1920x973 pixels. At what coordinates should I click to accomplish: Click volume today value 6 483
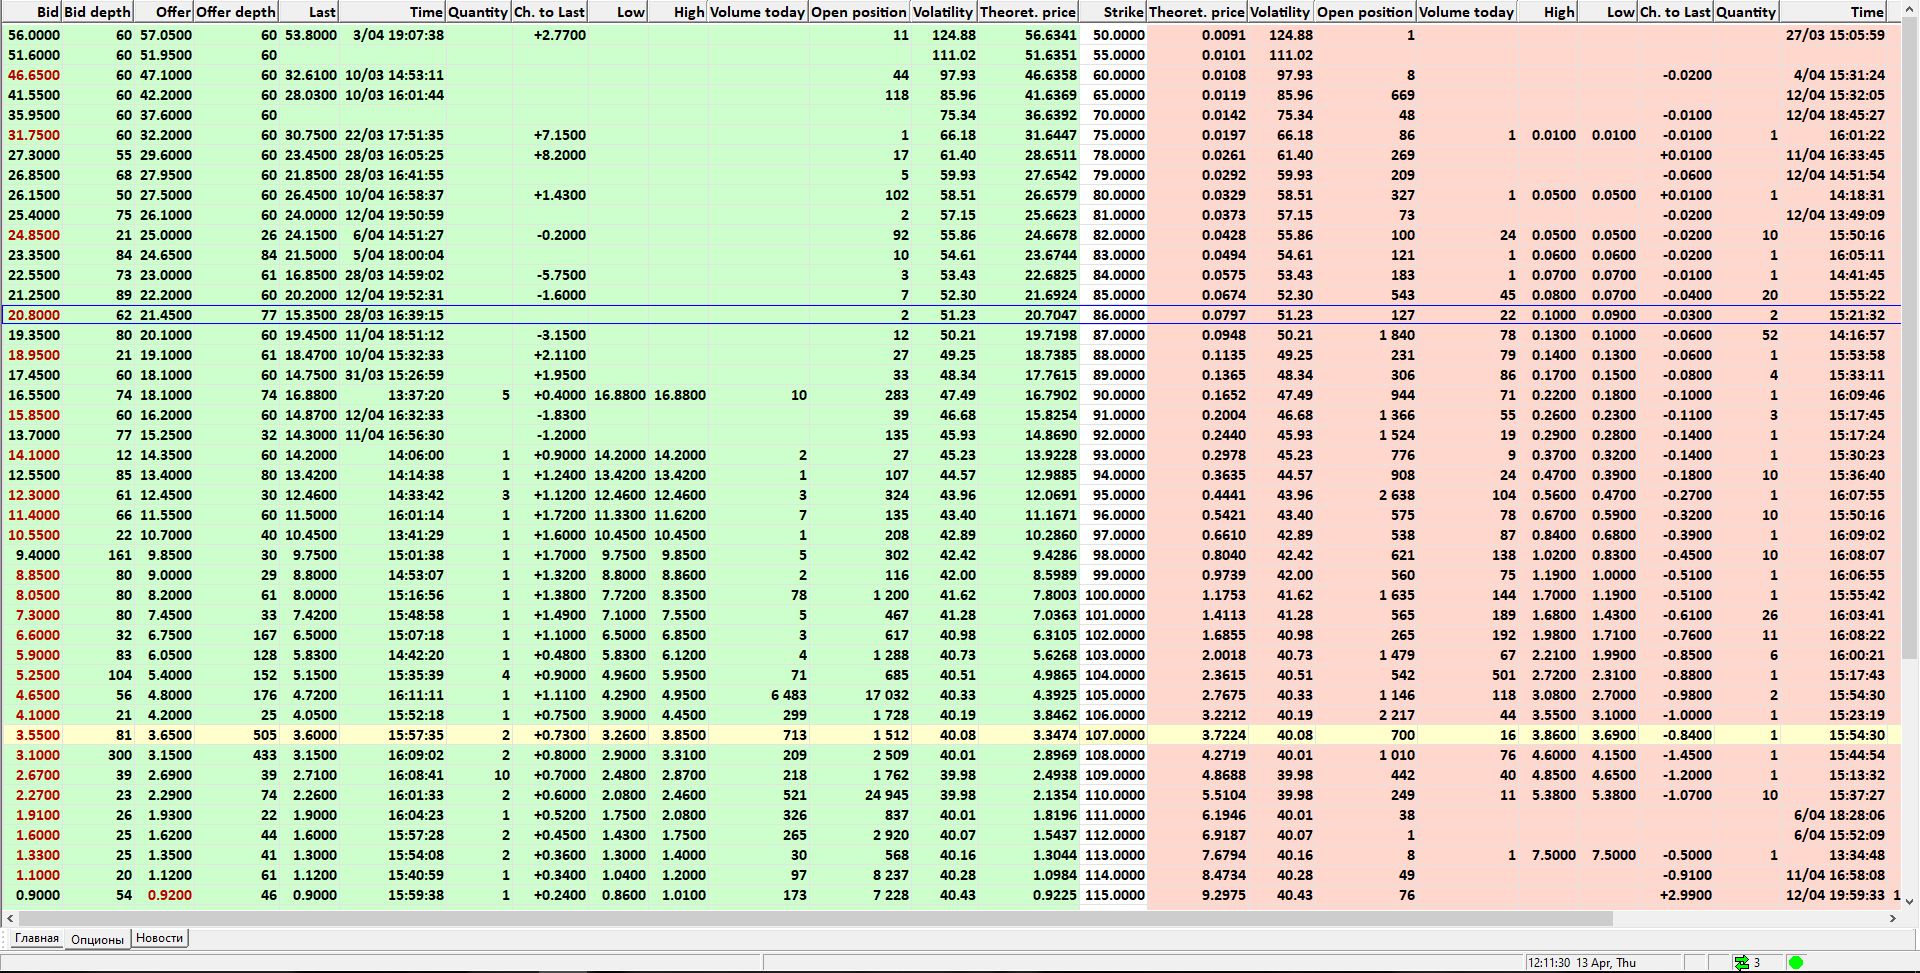click(788, 695)
